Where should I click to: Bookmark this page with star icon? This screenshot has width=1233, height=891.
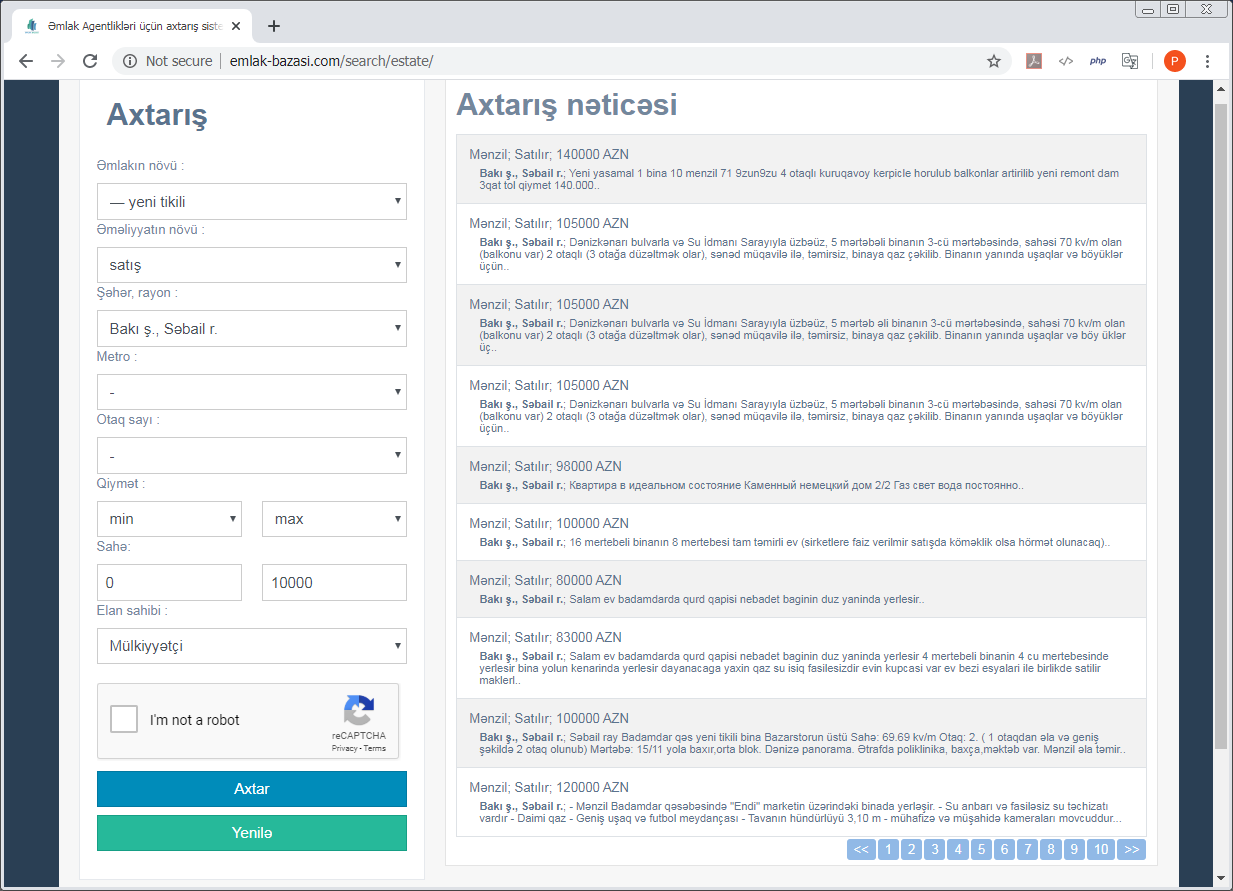point(994,61)
